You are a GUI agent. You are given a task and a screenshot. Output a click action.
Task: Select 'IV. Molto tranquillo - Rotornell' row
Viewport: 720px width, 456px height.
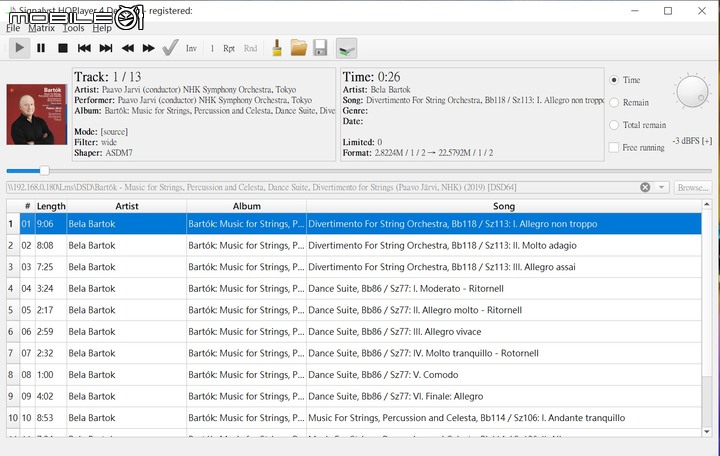(x=354, y=354)
